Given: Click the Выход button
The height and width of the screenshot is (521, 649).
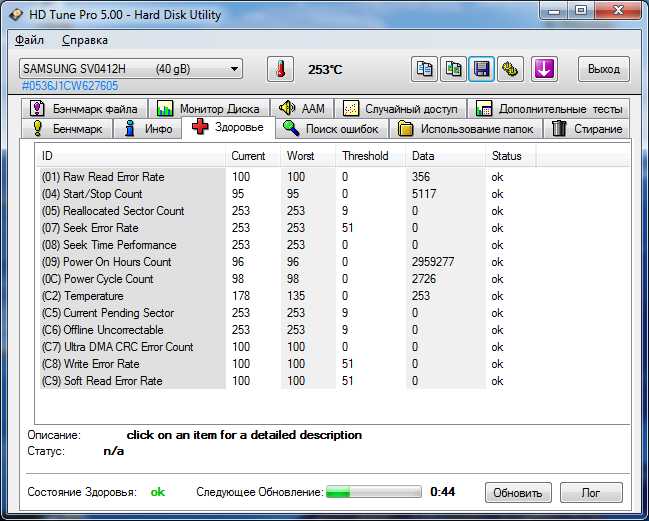Looking at the screenshot, I should tap(604, 69).
